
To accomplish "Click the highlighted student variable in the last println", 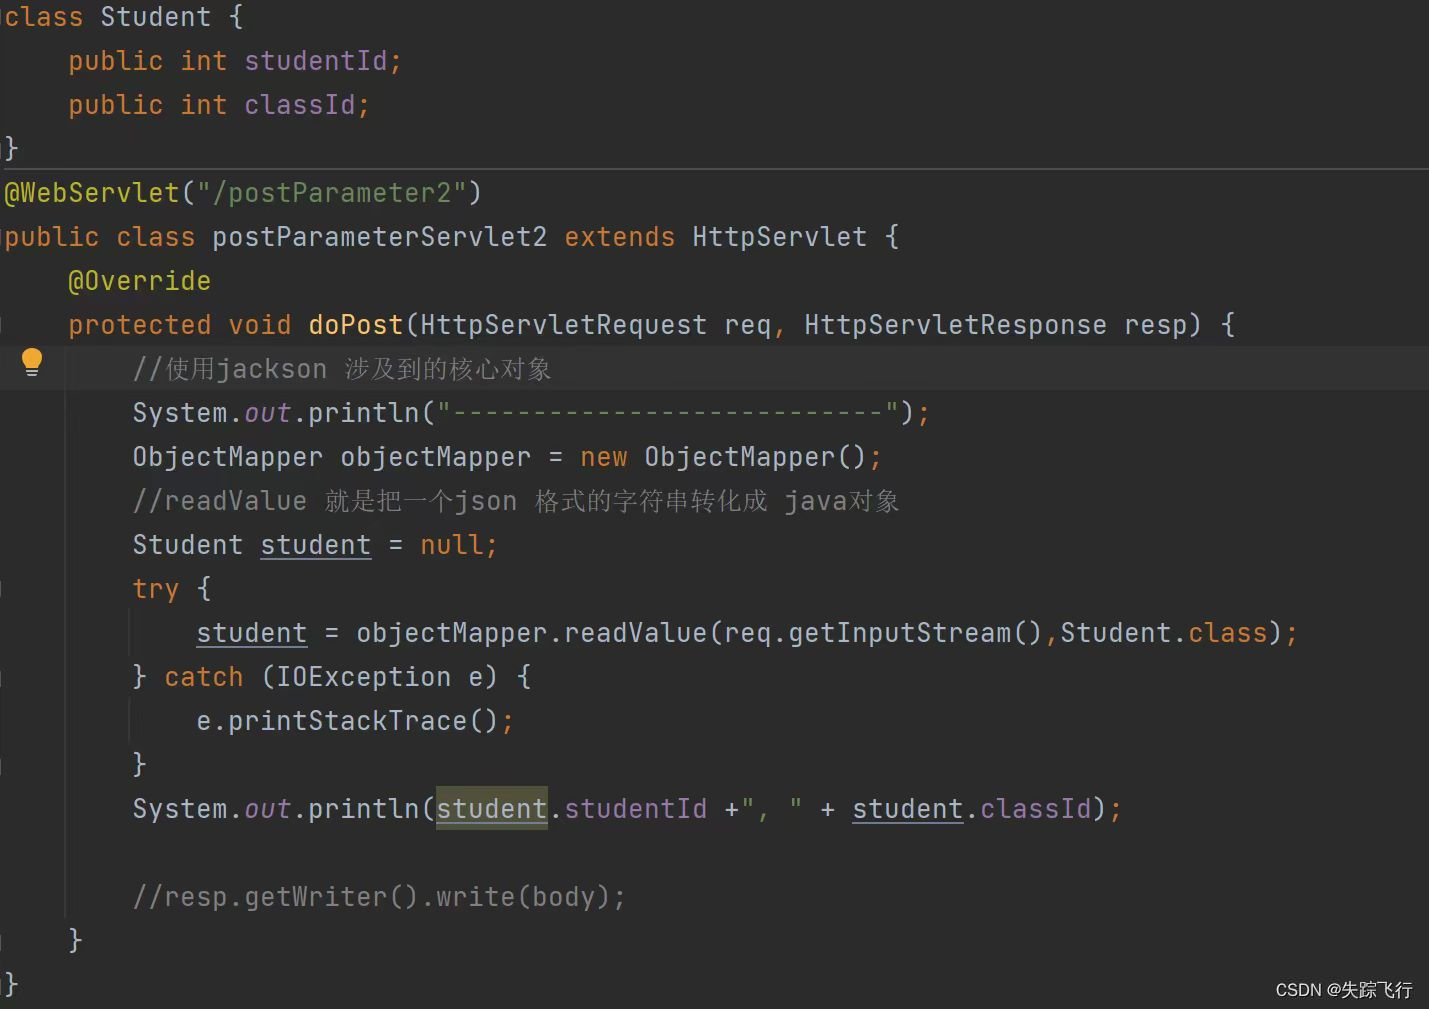I will click(x=491, y=808).
